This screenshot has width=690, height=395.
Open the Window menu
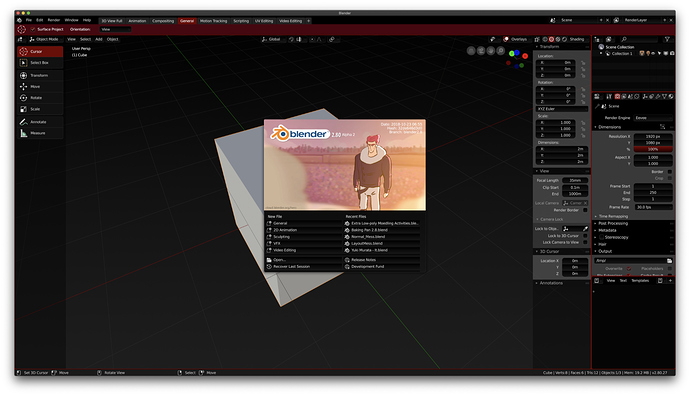(x=71, y=20)
